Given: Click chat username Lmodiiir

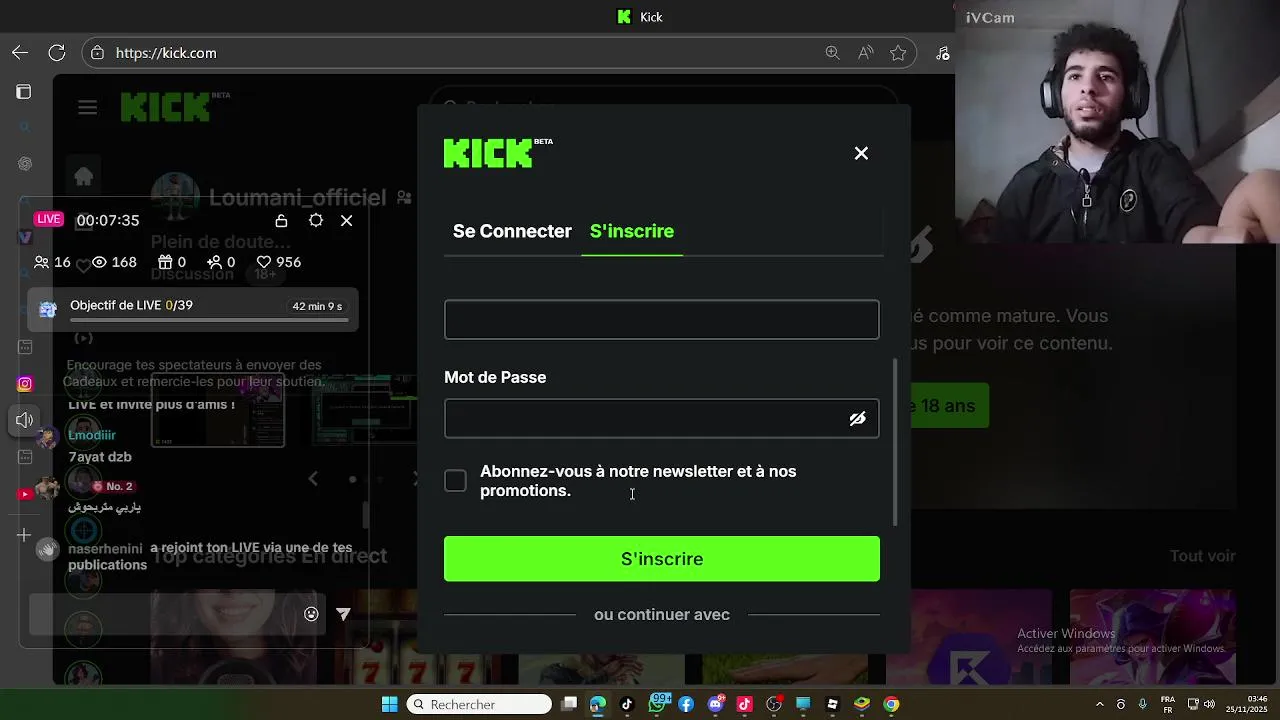Looking at the screenshot, I should (x=92, y=435).
